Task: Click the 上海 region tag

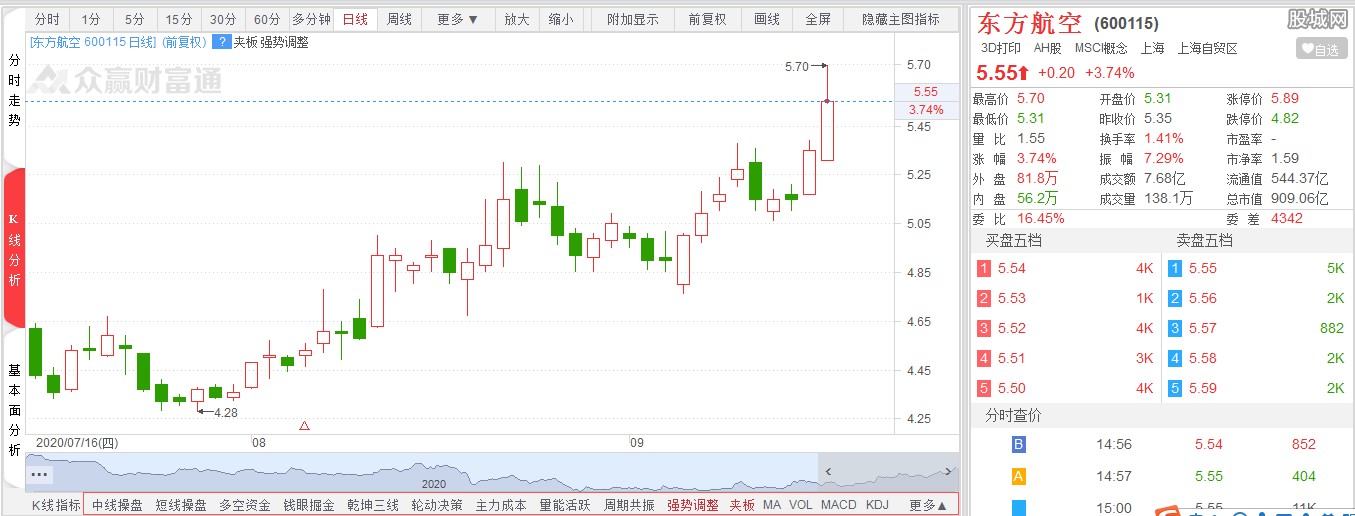Action: [1152, 48]
